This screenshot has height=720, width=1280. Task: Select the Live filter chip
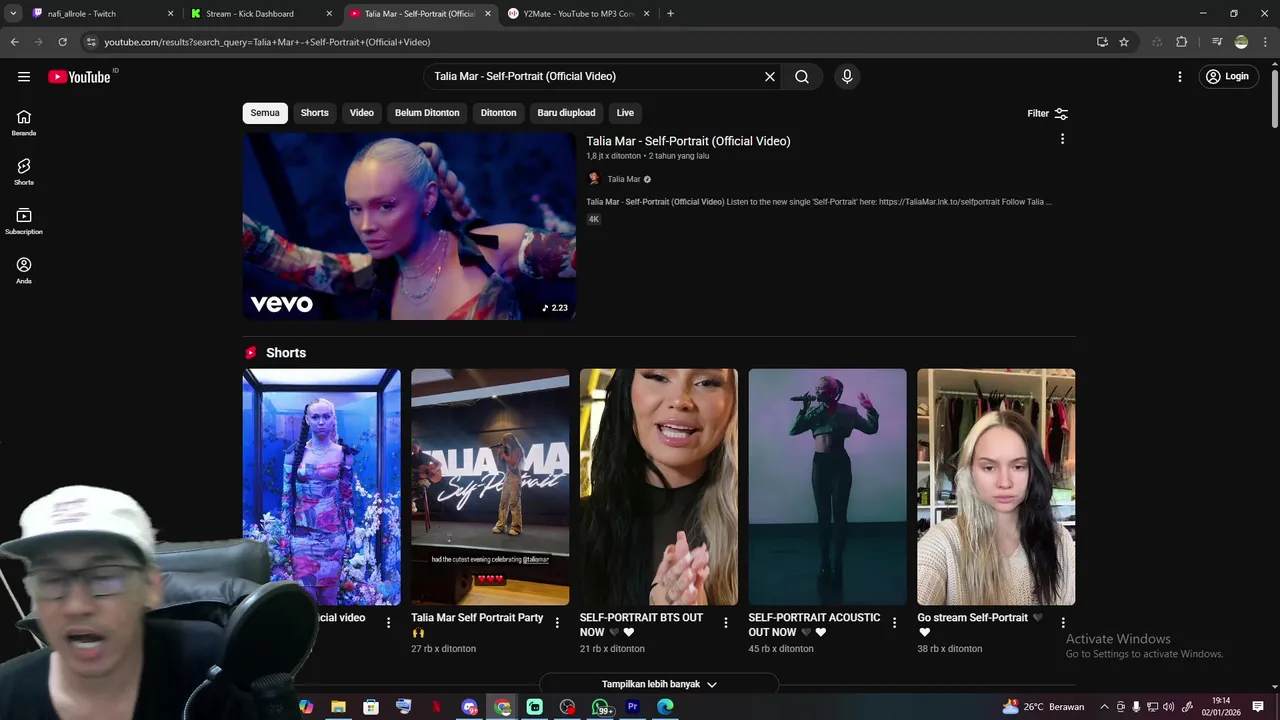pos(625,113)
